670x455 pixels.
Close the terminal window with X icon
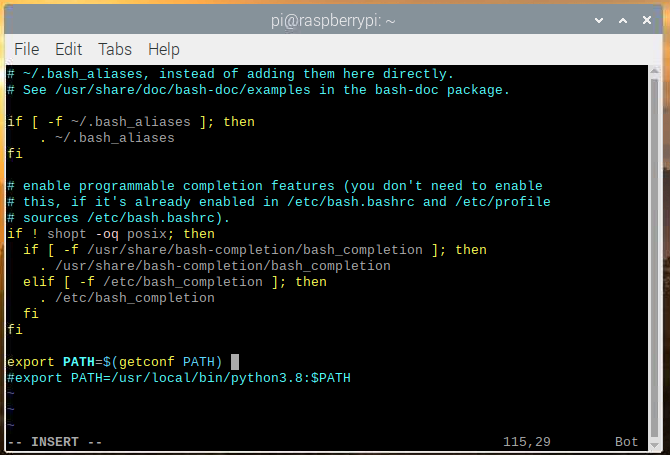point(647,20)
